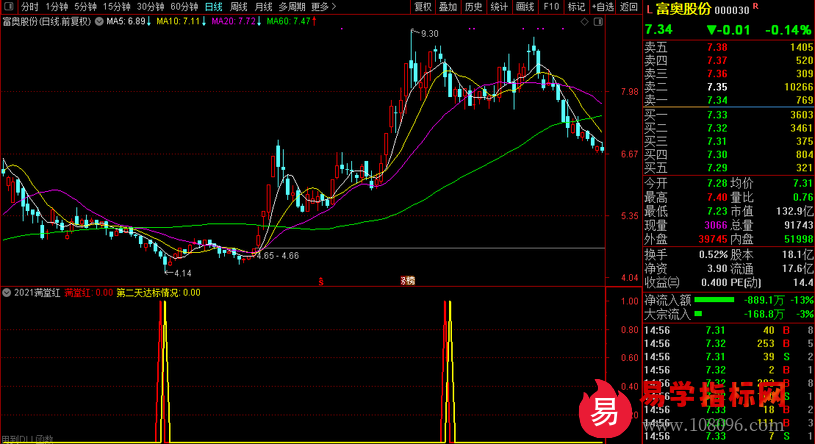815x444 pixels.
Task: Click the 现量 3066 value
Action: [x=716, y=225]
